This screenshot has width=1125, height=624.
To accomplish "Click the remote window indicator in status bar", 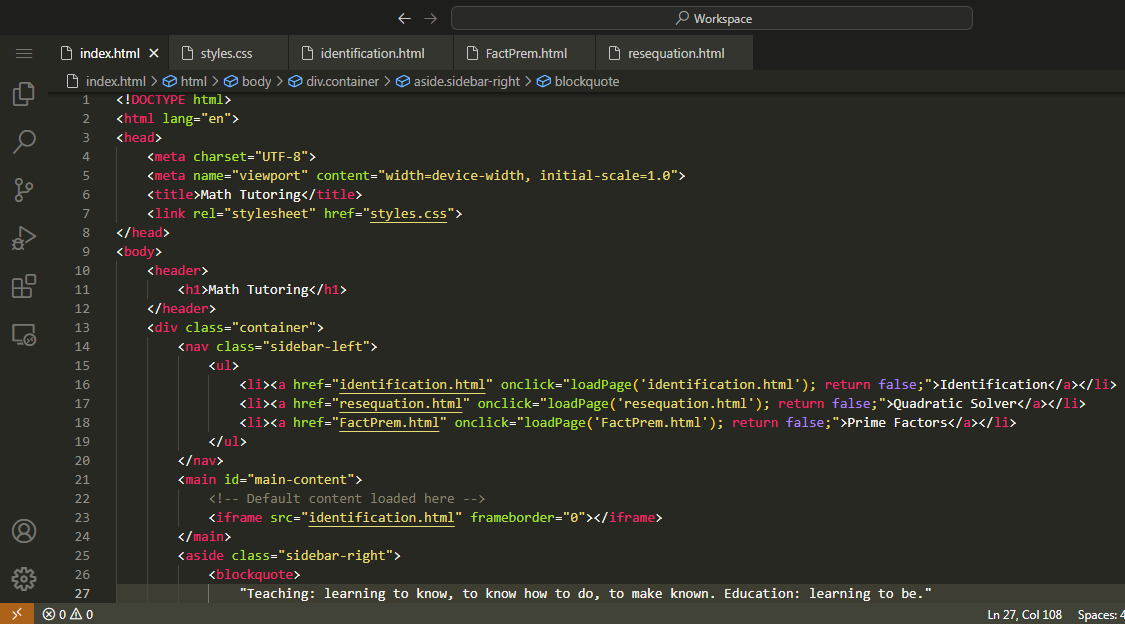I will tap(16, 614).
